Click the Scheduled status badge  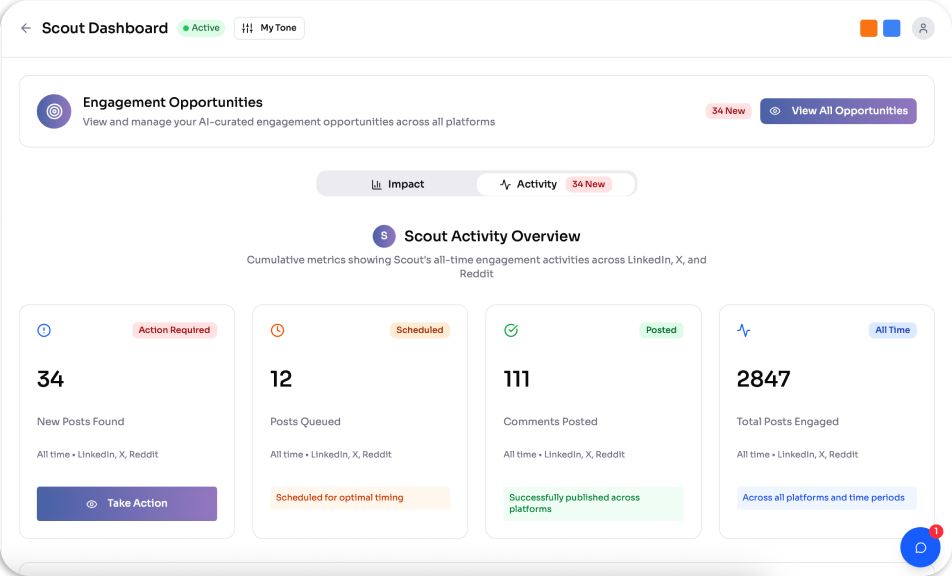(x=419, y=330)
